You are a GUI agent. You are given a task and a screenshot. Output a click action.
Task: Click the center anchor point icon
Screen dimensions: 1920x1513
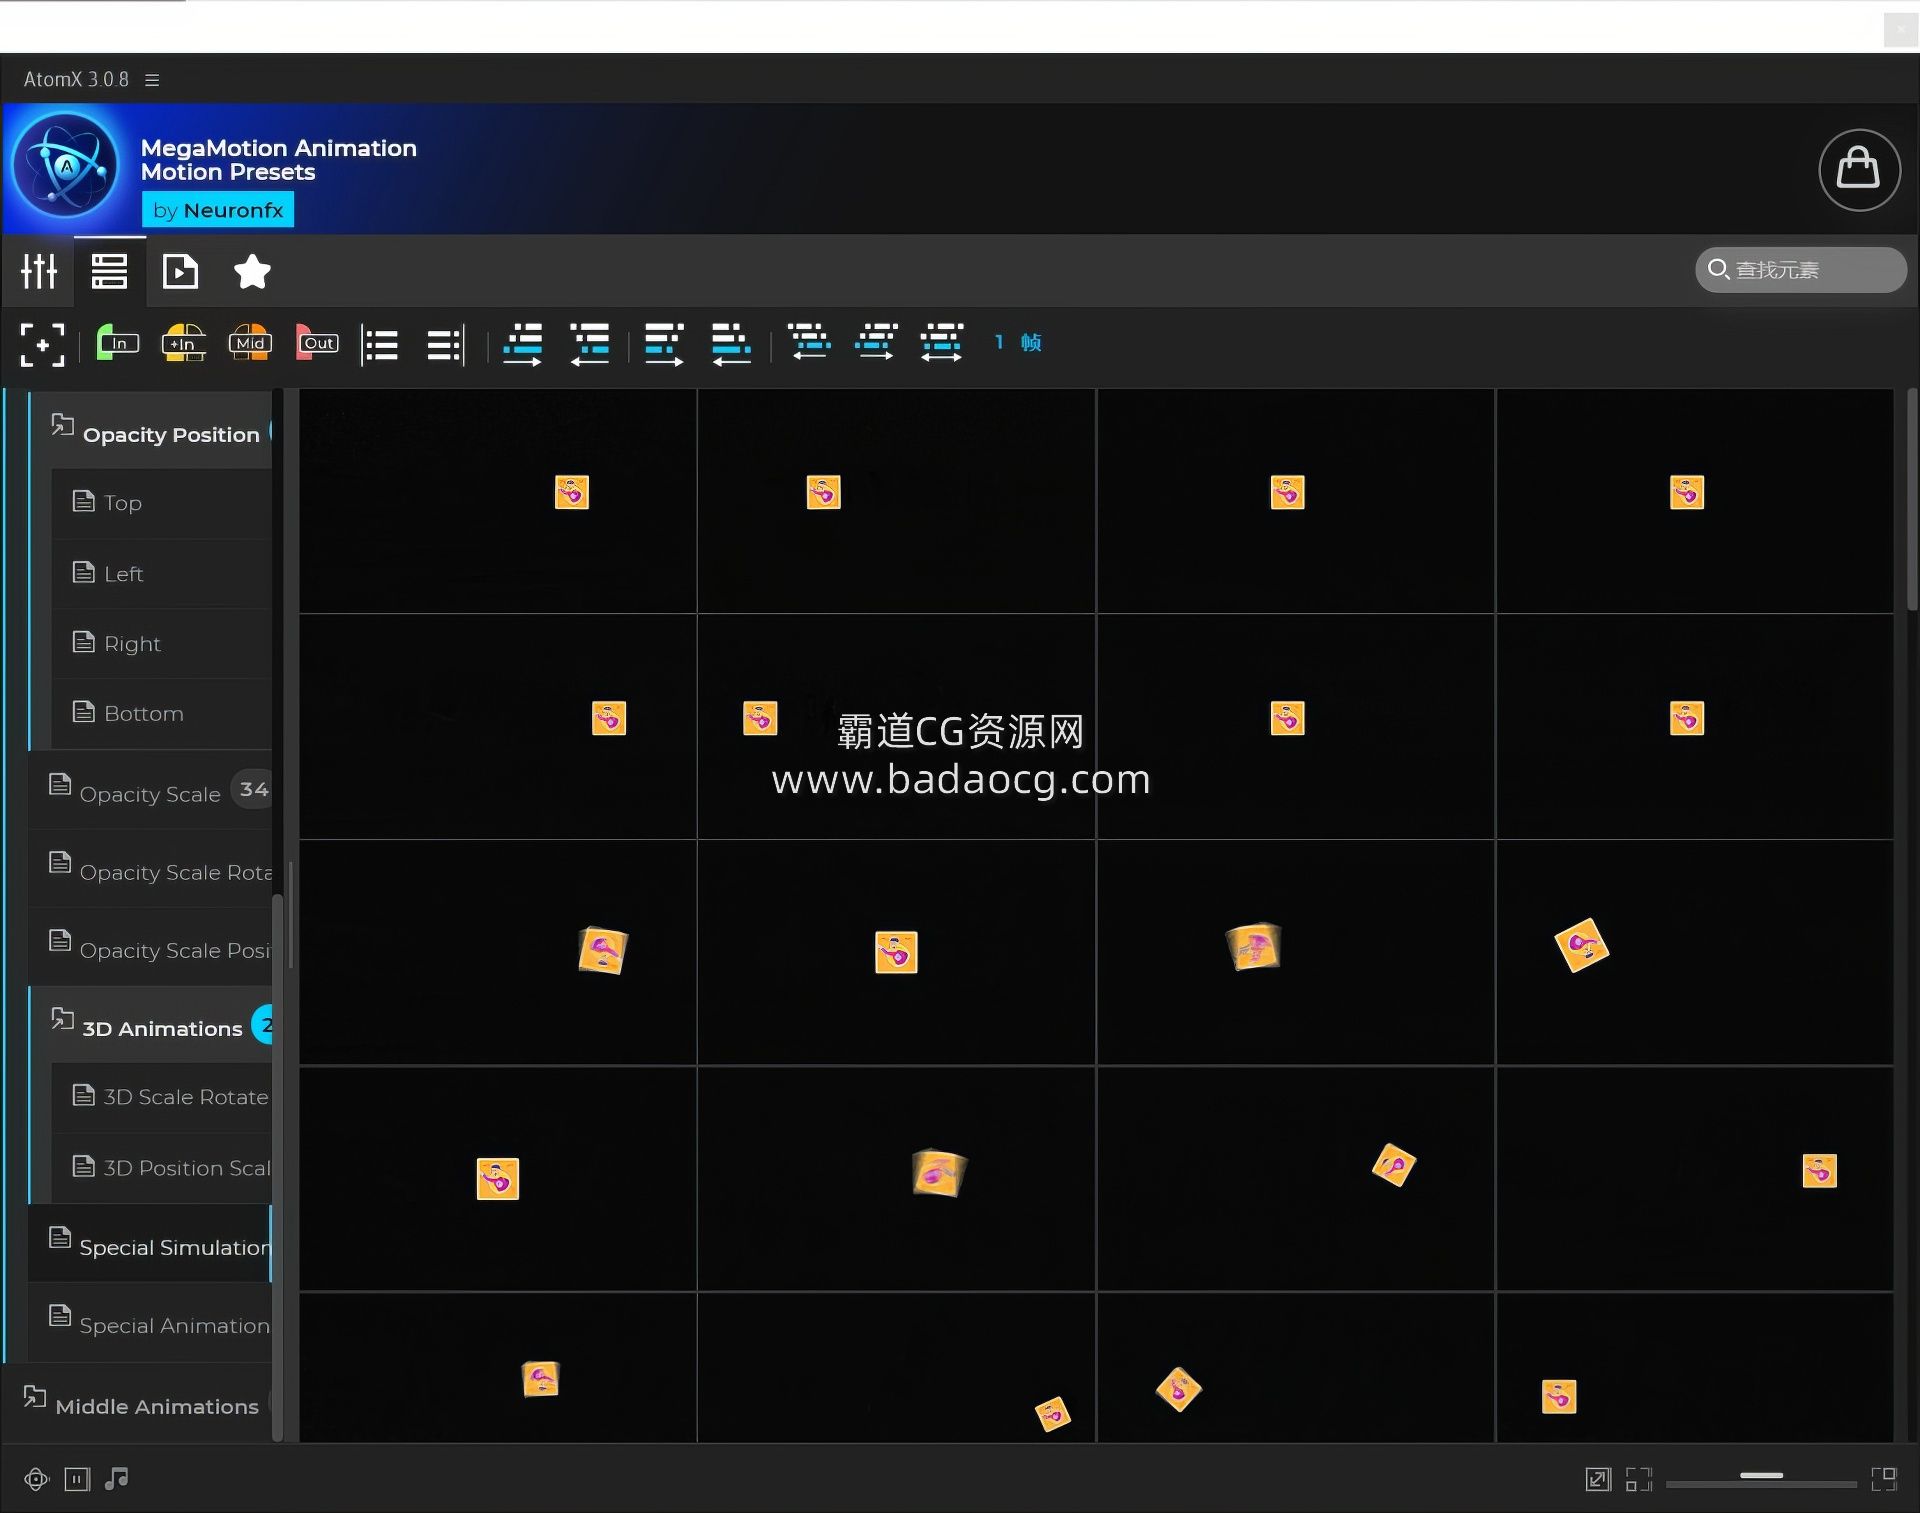click(42, 344)
